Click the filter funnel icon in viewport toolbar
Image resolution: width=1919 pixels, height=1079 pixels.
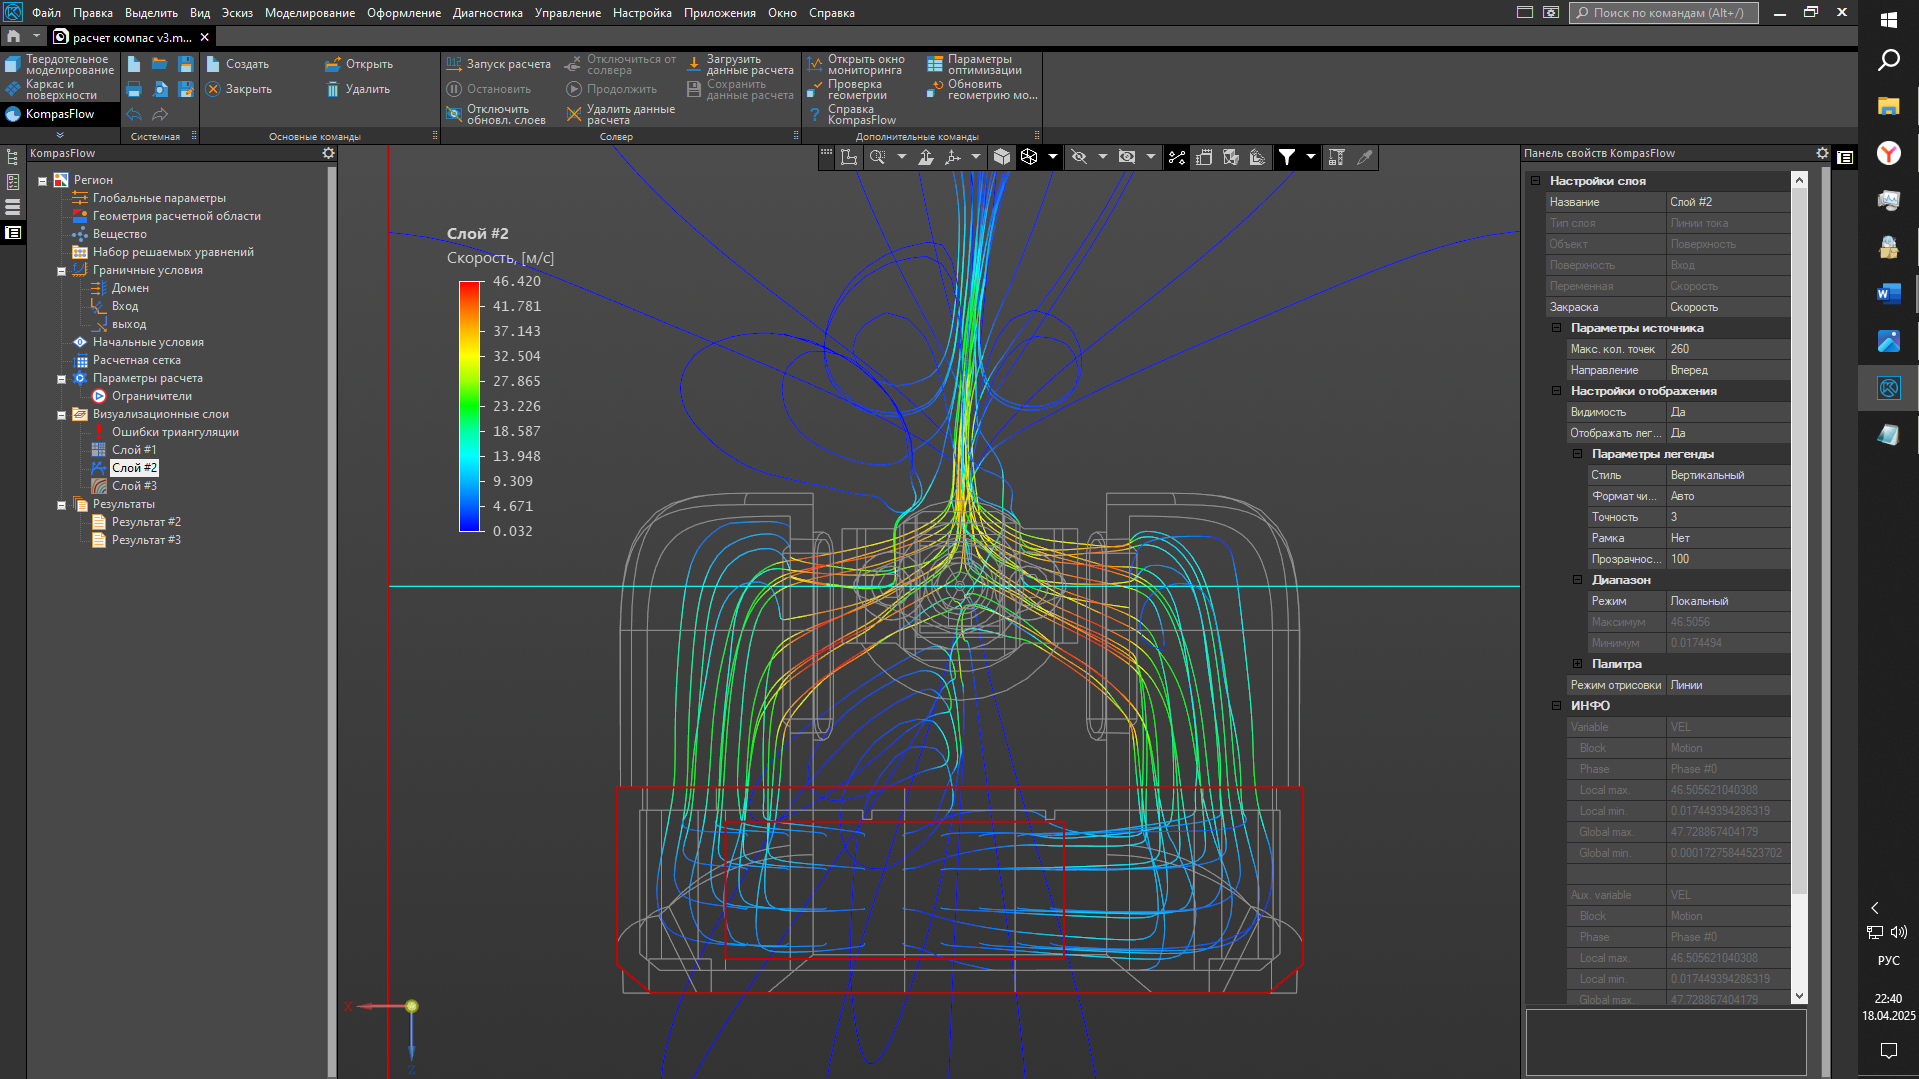tap(1287, 157)
